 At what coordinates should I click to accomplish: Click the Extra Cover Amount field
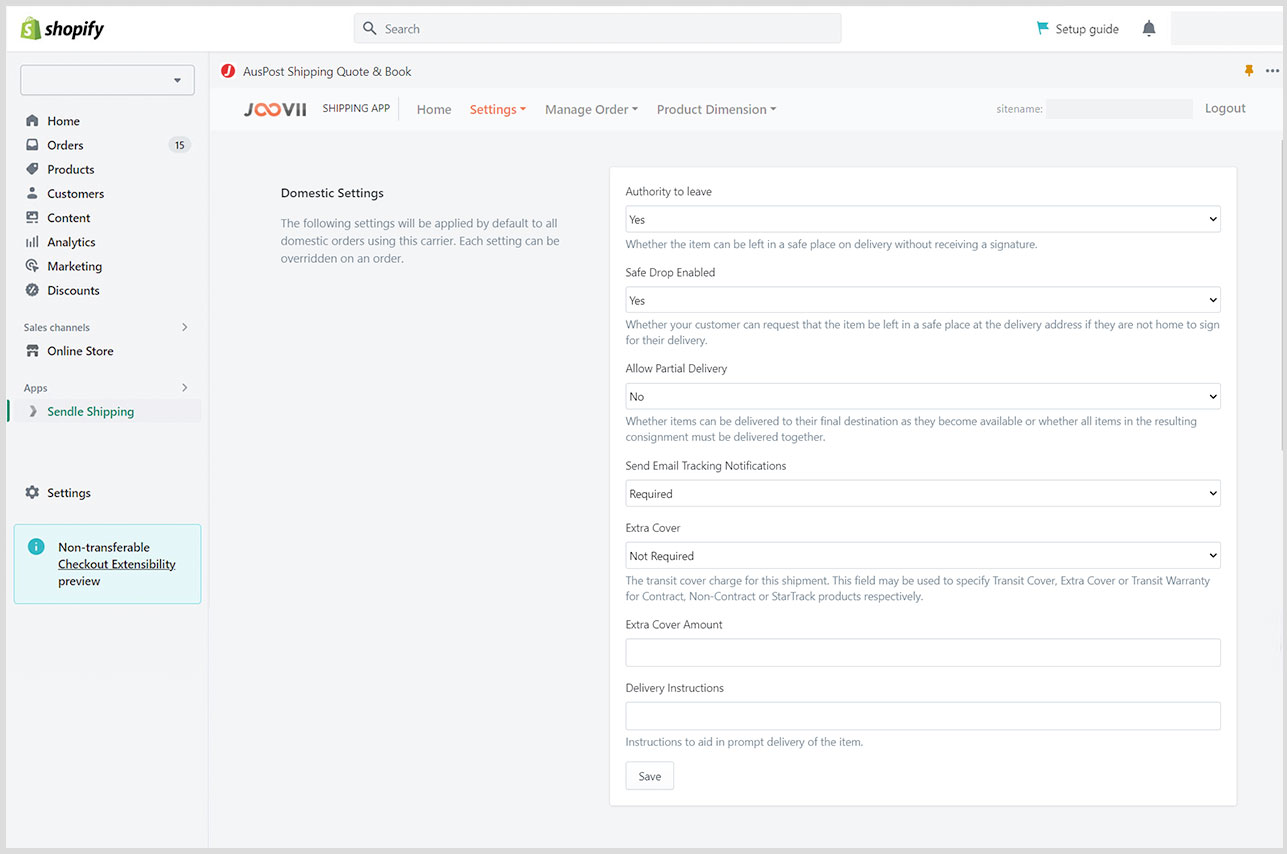[922, 653]
